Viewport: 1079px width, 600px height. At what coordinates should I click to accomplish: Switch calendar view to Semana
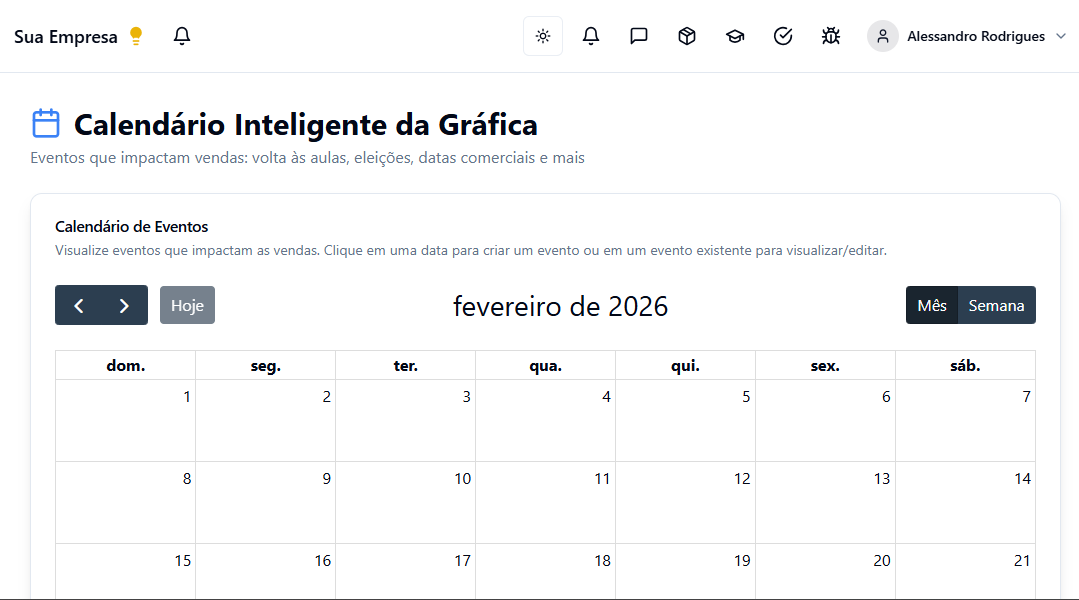pos(996,305)
